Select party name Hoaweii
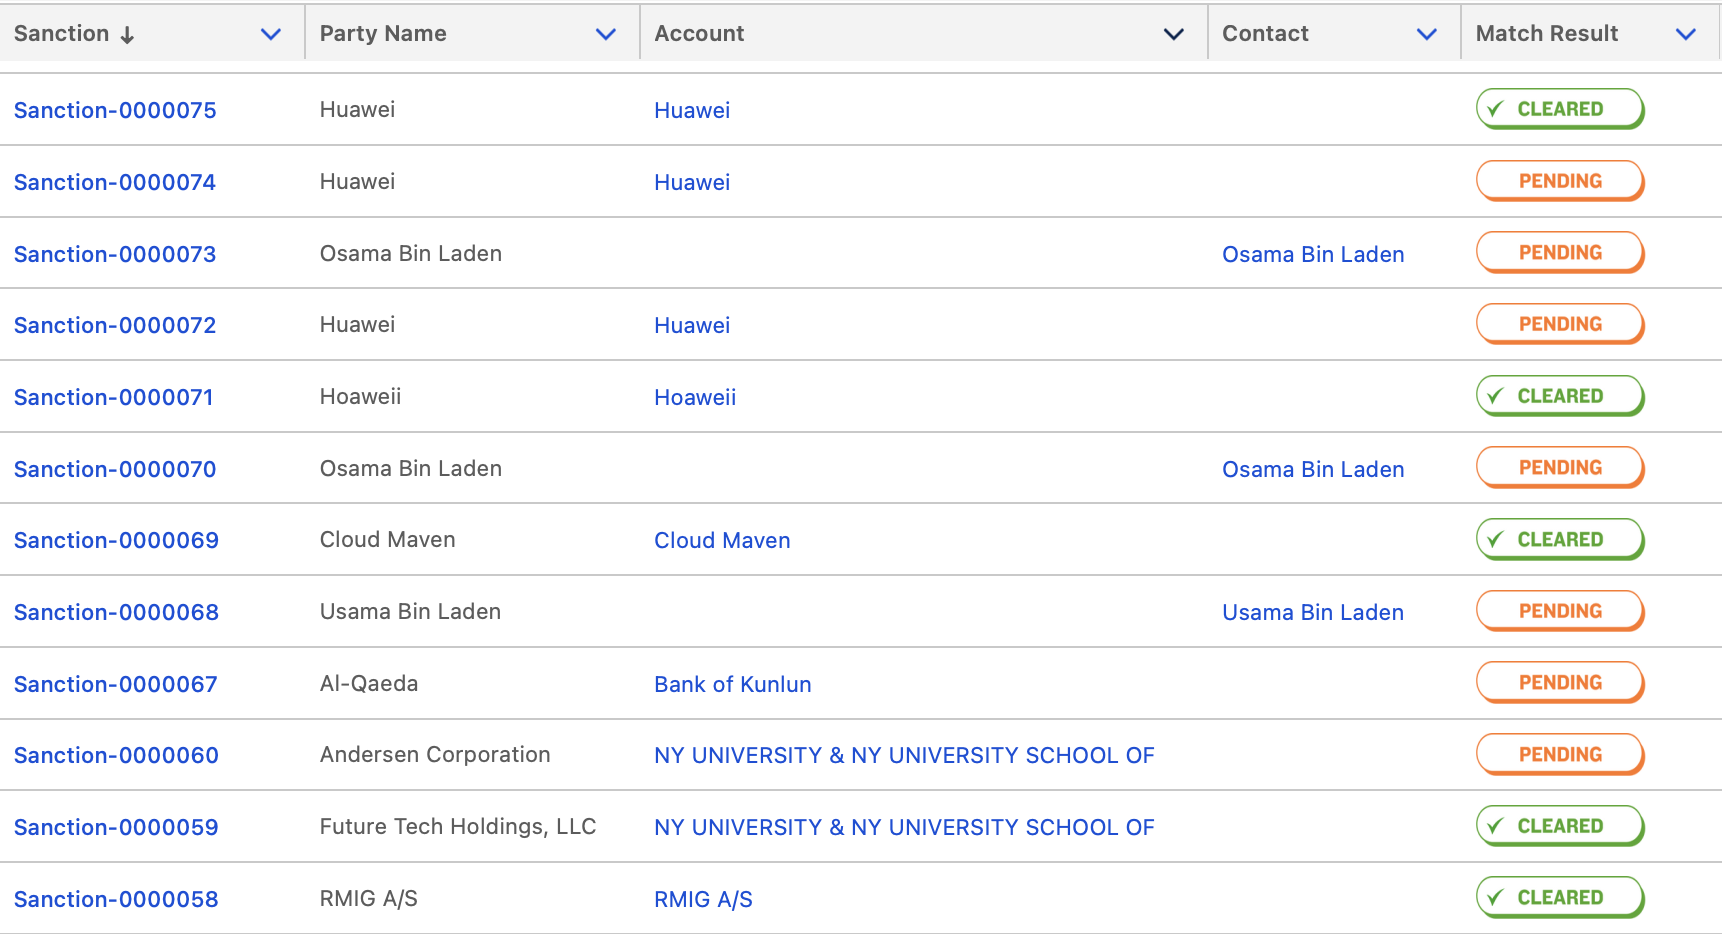This screenshot has height=934, width=1722. point(360,396)
